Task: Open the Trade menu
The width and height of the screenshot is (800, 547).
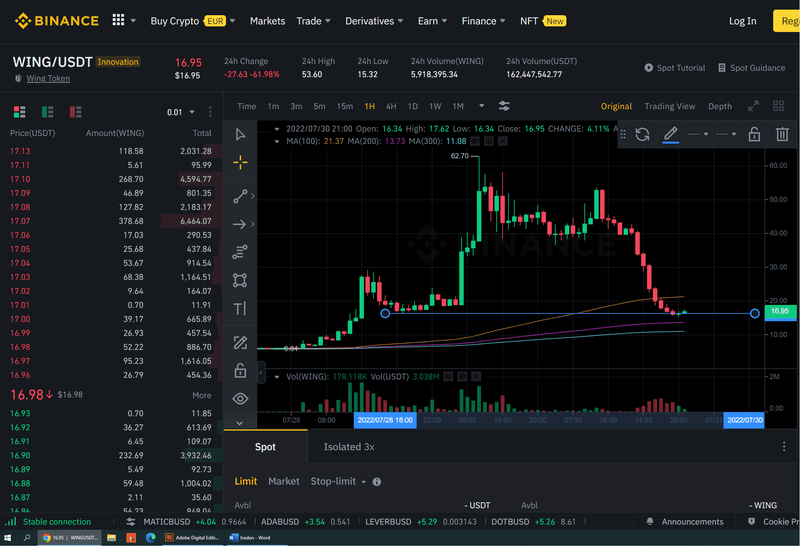Action: [x=313, y=21]
